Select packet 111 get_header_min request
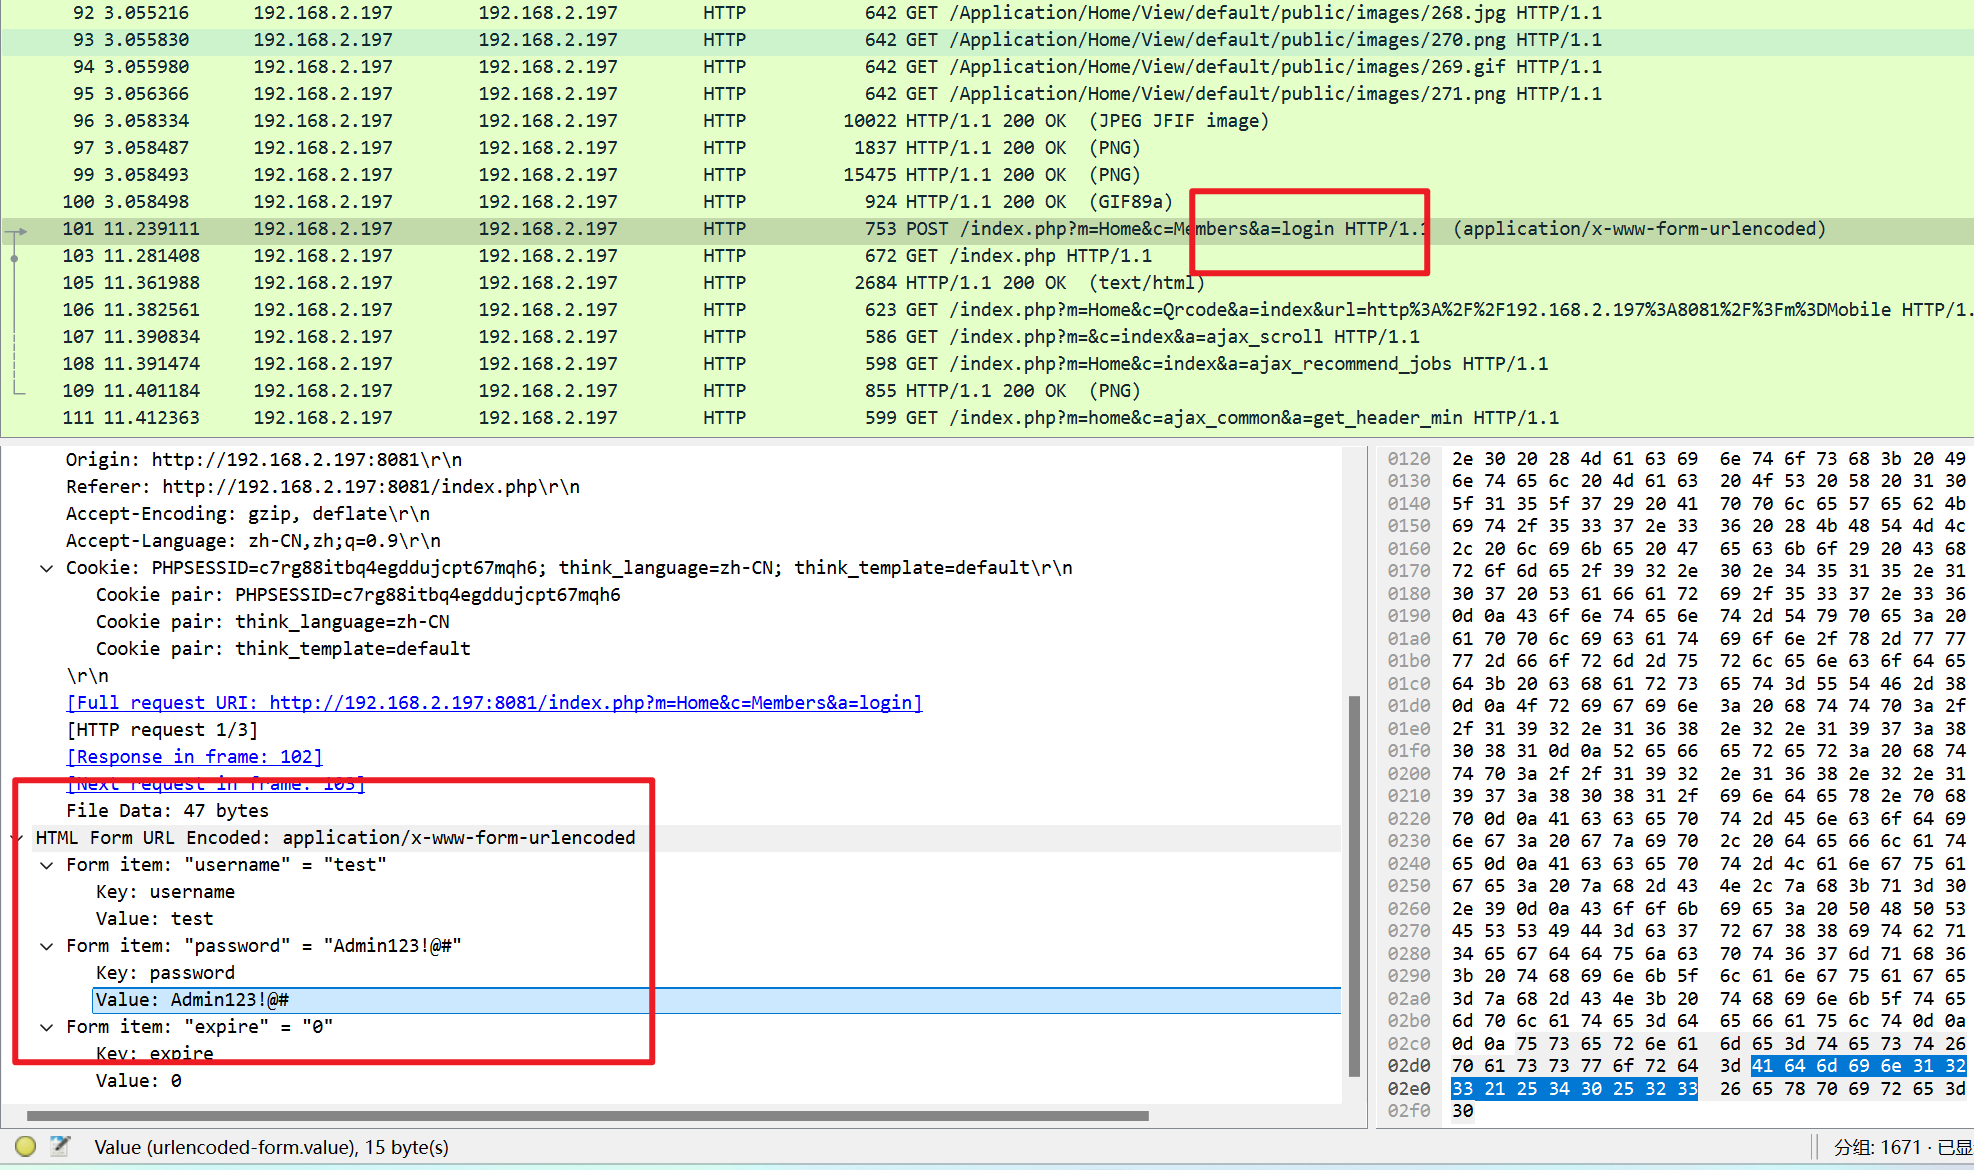Image resolution: width=1974 pixels, height=1170 pixels. pyautogui.click(x=987, y=418)
